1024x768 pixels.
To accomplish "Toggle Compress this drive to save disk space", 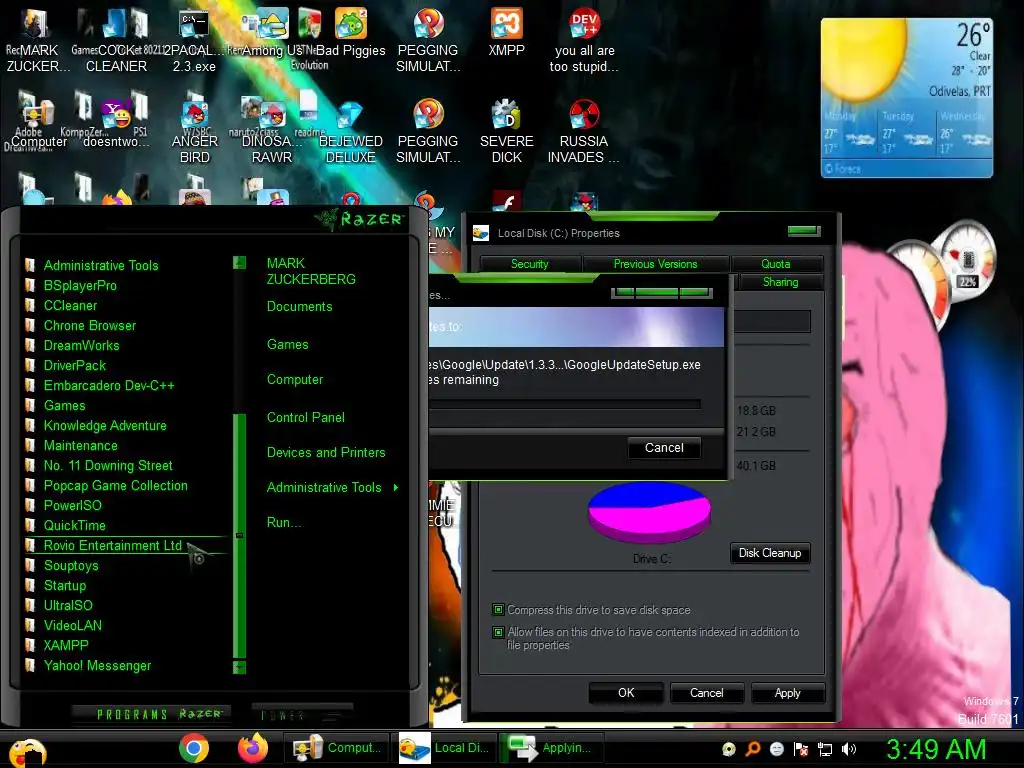I will pos(498,610).
